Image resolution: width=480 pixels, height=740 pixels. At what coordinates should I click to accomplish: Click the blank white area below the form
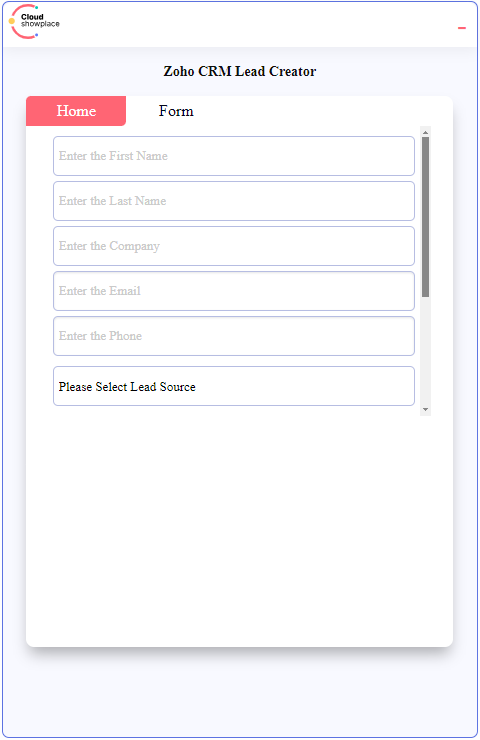click(239, 529)
